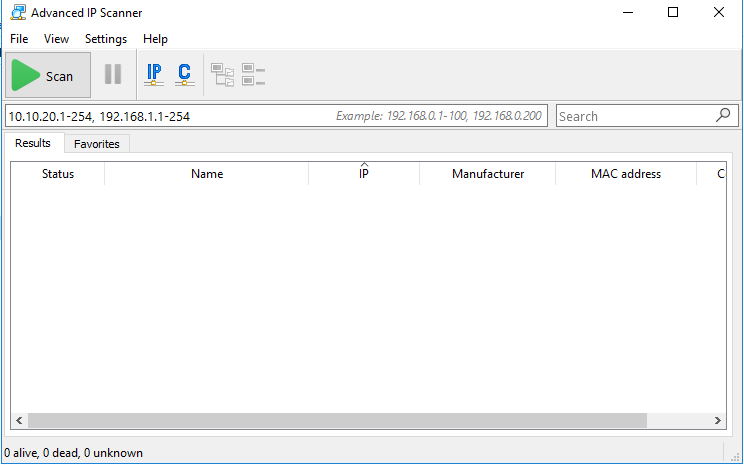Screen dimensions: 744x465
Task: Minimize the Advanced IP Scanner window
Action: 628,12
